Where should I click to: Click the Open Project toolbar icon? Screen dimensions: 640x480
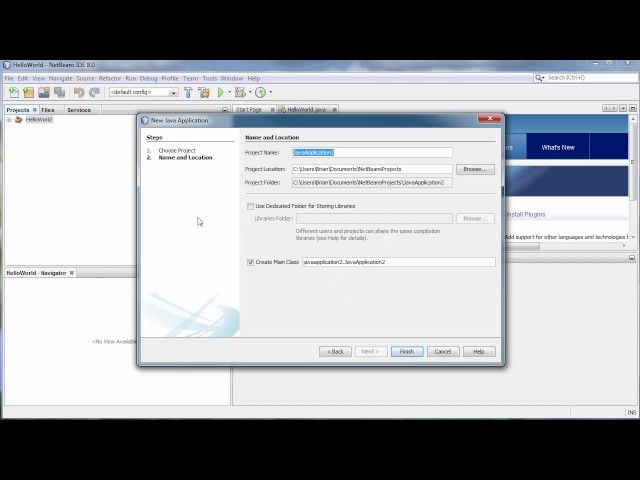(44, 92)
